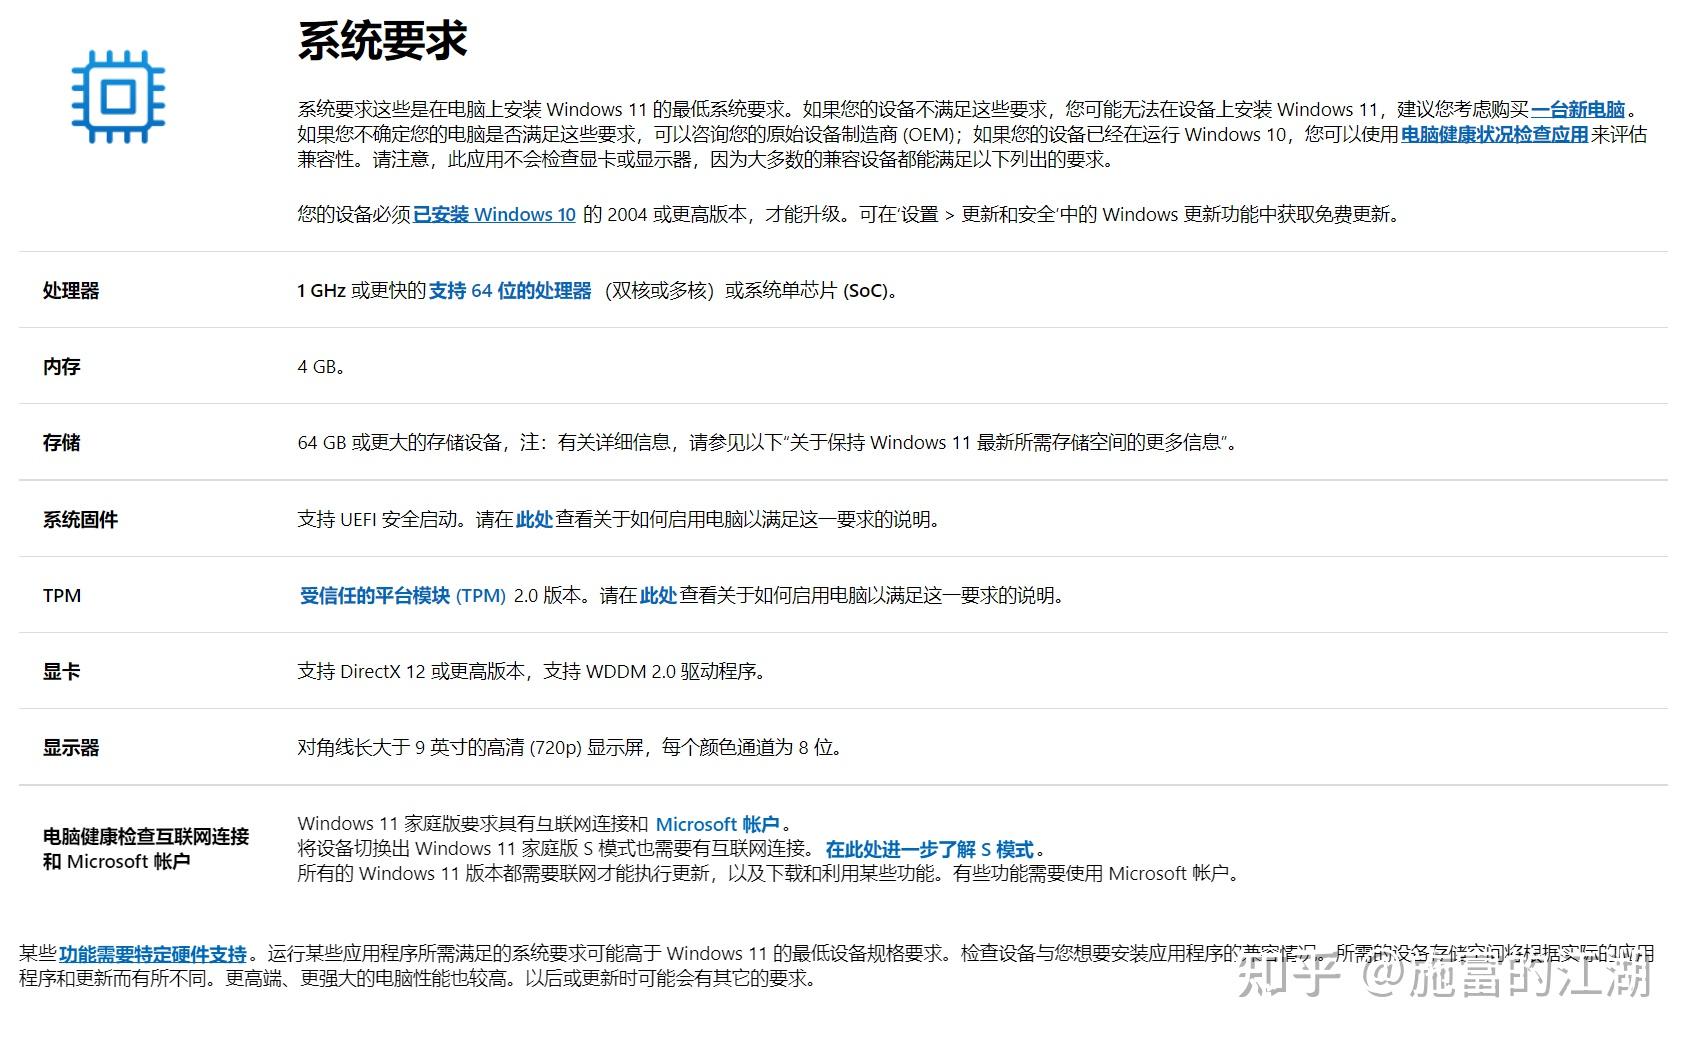Click the 1 GHz 或更快的 text
1694x1043 pixels.
[362, 291]
